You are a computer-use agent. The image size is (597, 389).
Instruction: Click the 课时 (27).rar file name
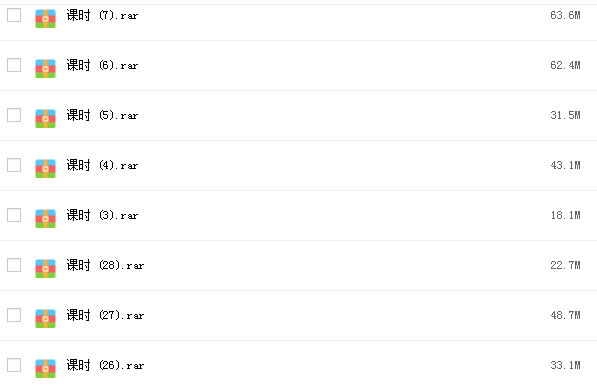(105, 315)
